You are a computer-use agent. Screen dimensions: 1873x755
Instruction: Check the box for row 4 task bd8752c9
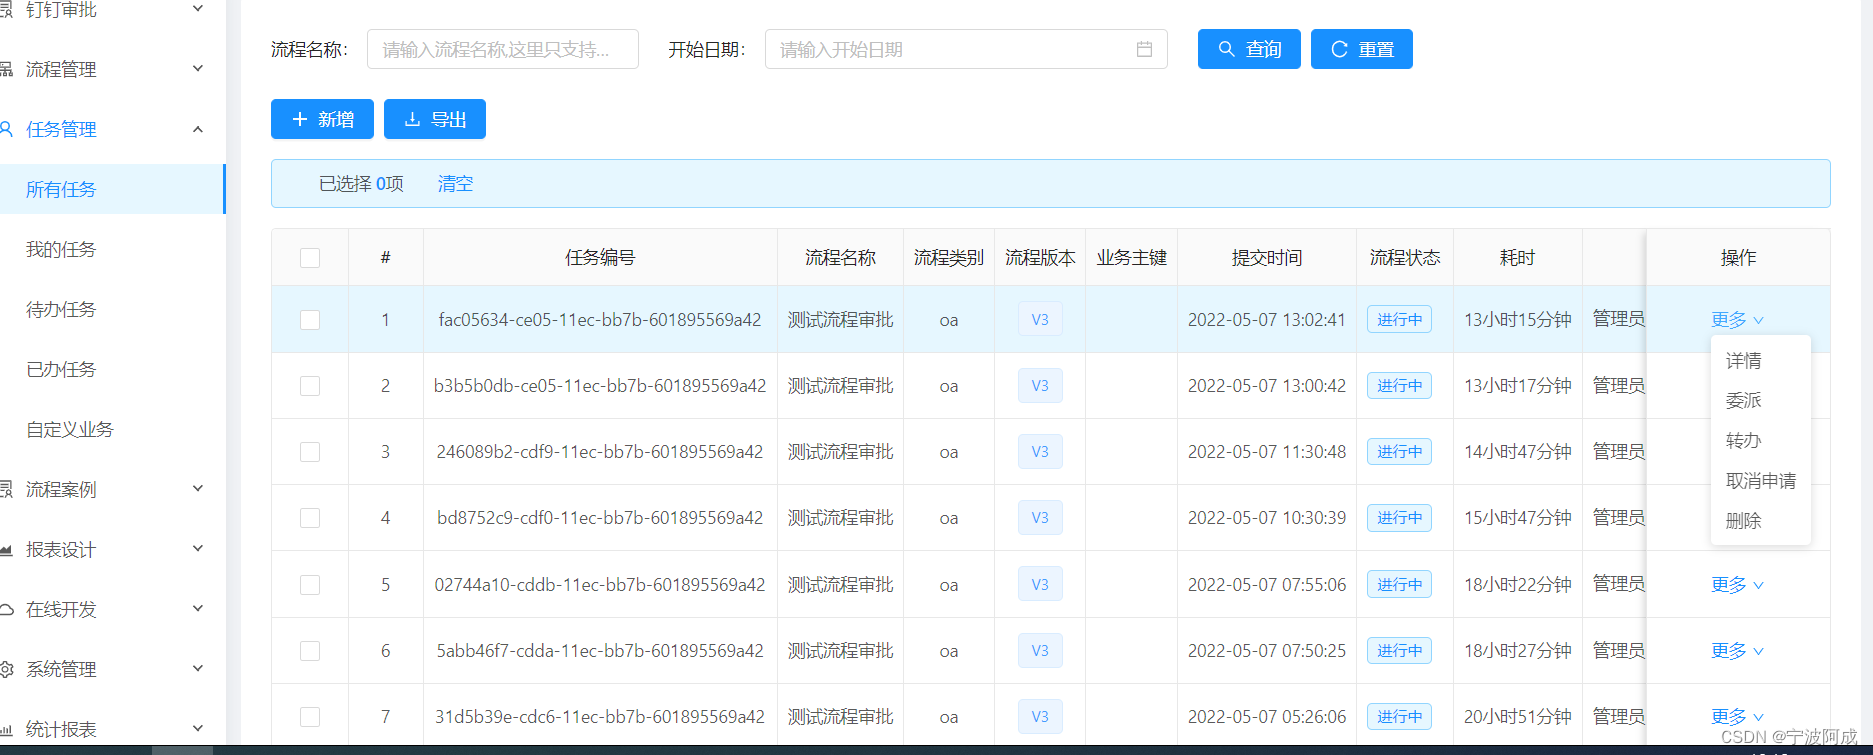click(x=310, y=518)
